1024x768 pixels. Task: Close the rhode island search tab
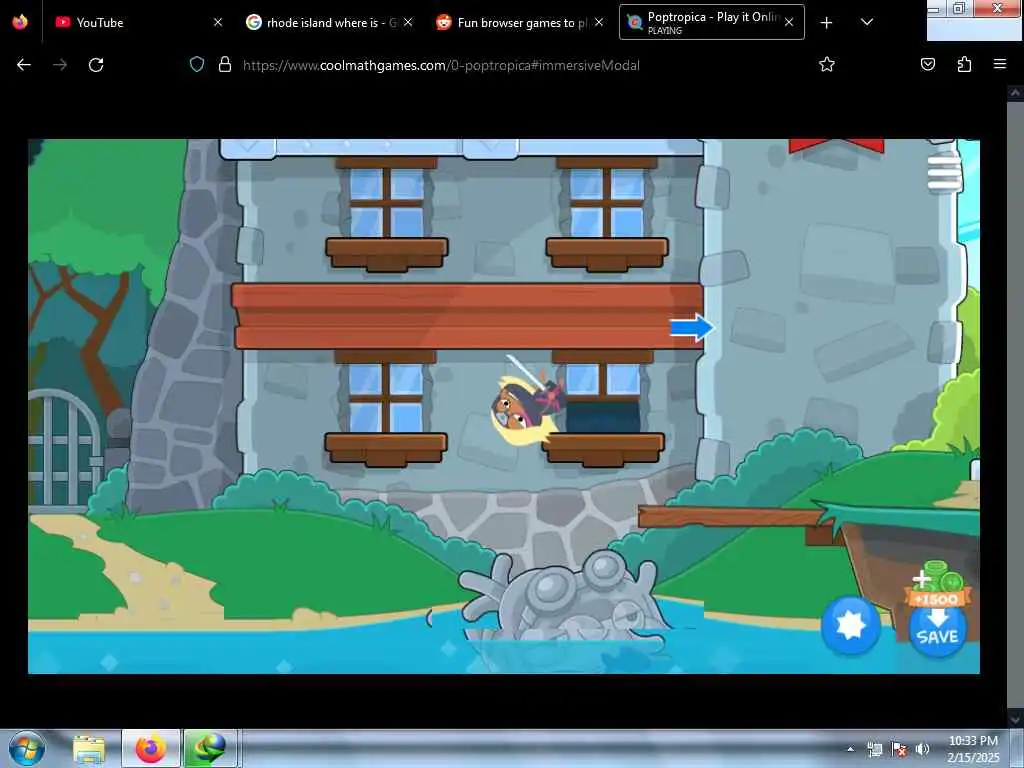point(408,22)
